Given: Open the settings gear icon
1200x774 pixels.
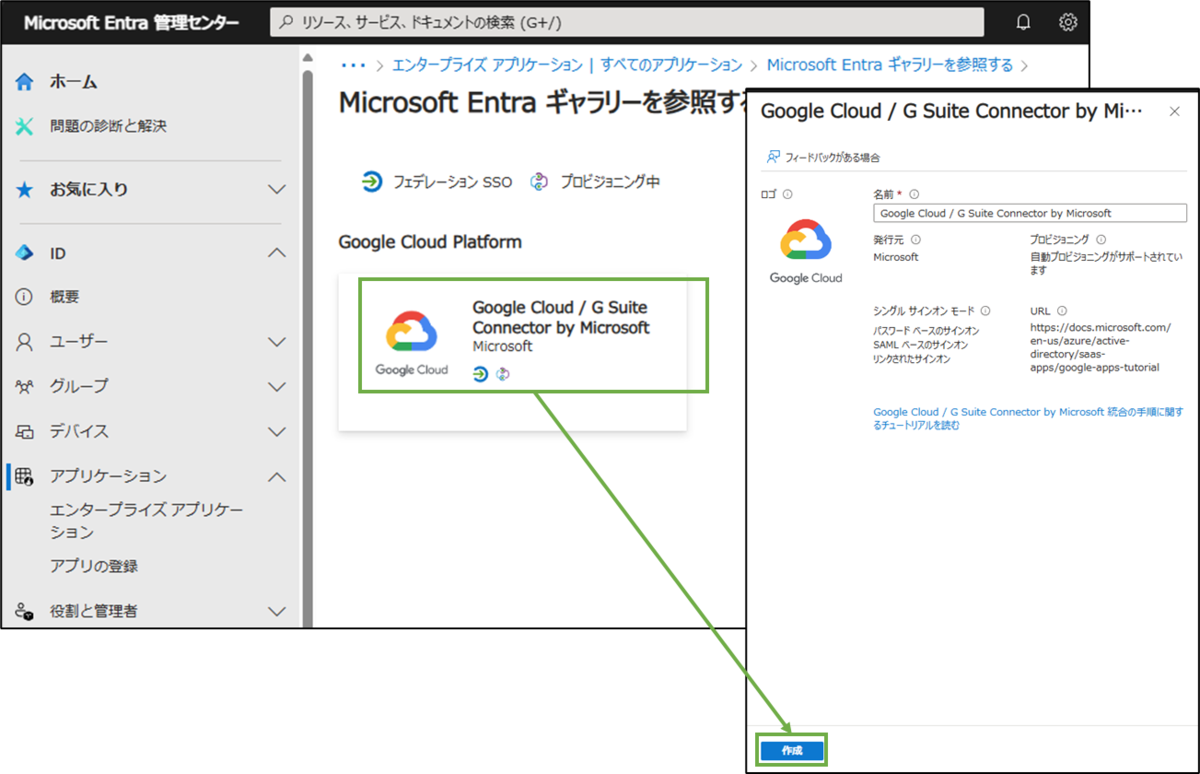Looking at the screenshot, I should pos(1068,22).
